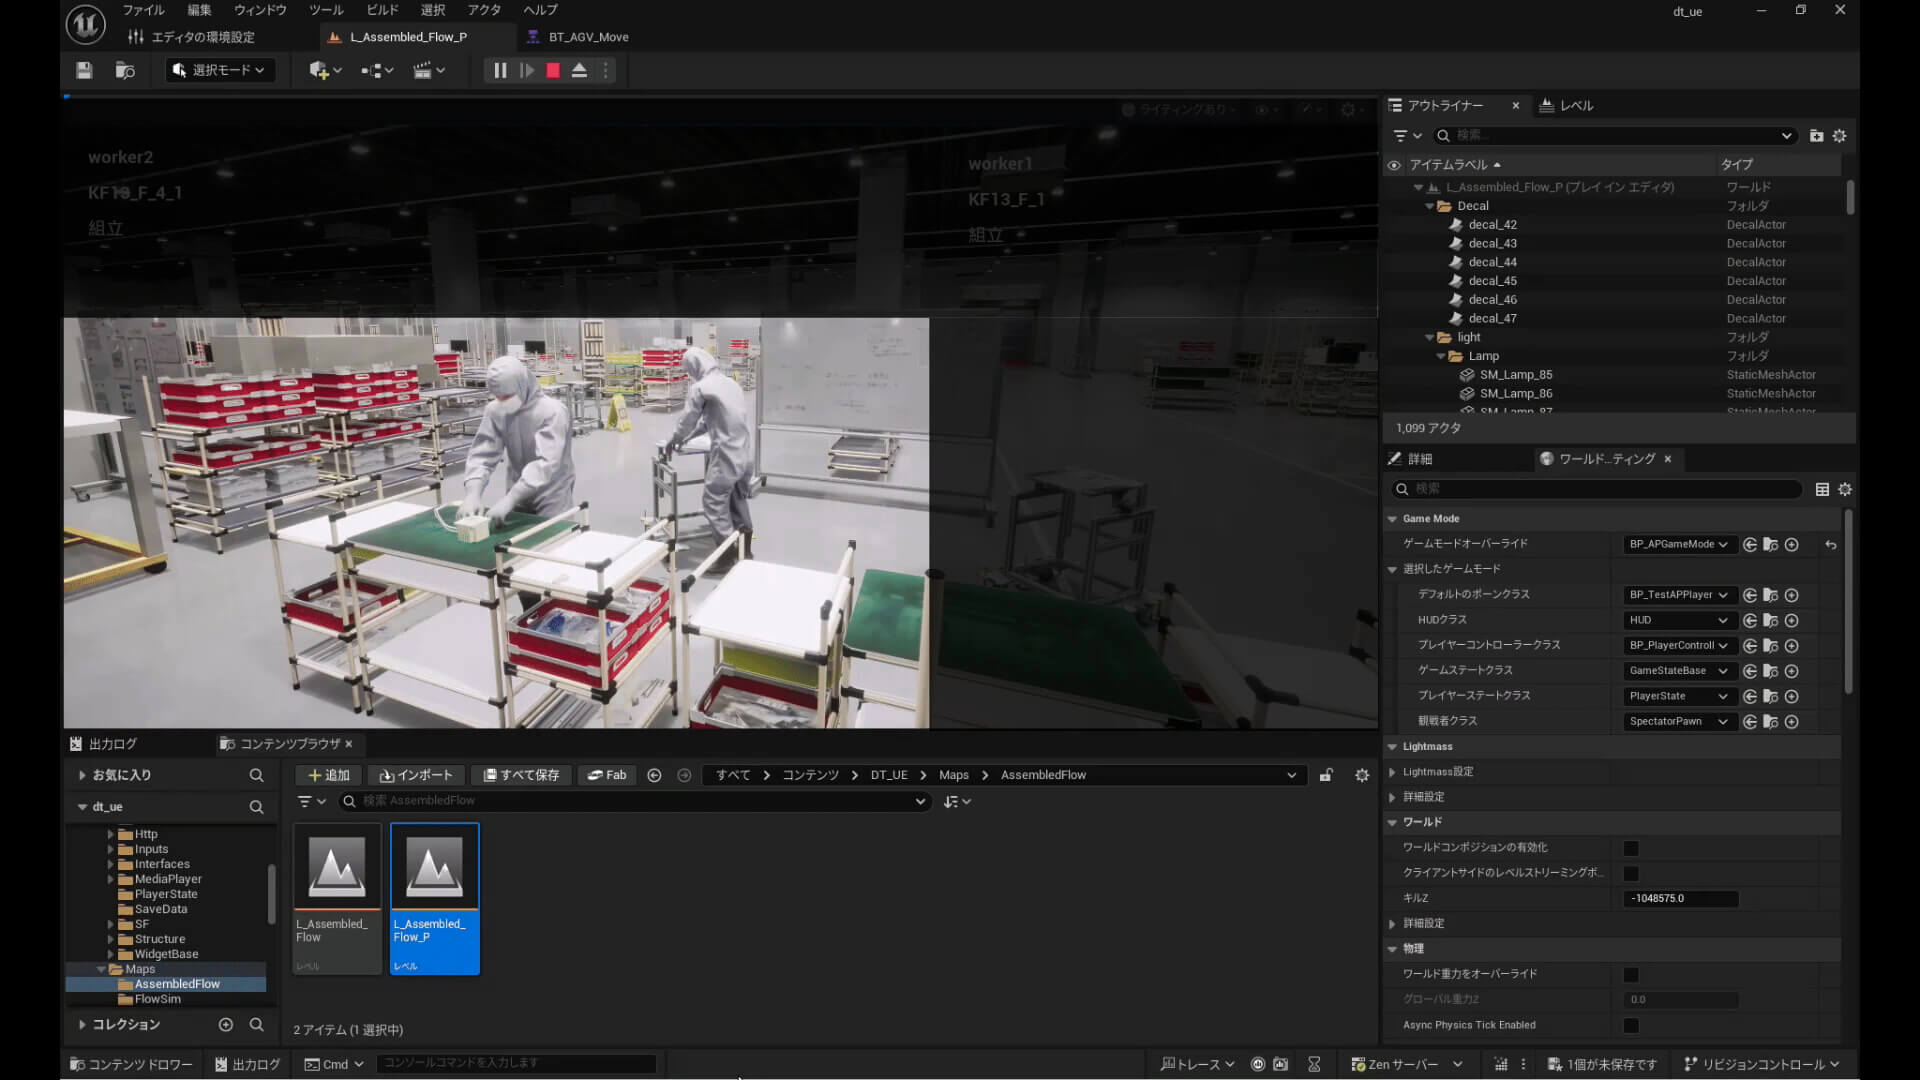Screen dimensions: 1920x1080
Task: Check the override world gravity checkbox
Action: [1631, 975]
